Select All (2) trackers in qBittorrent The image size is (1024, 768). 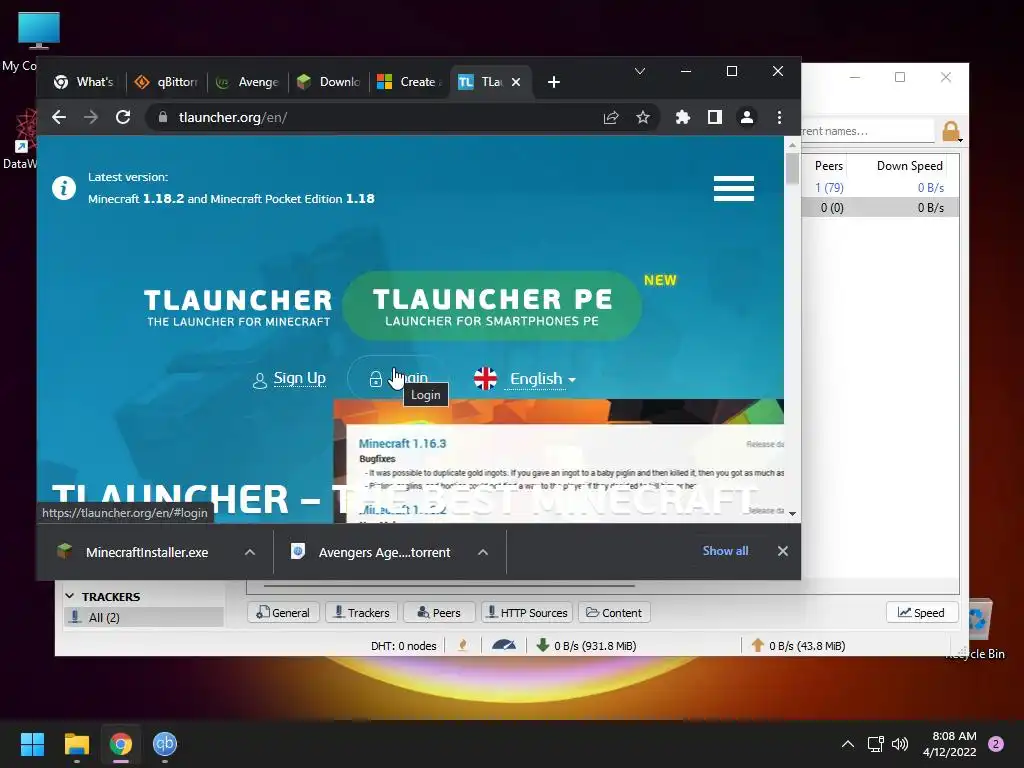(x=143, y=617)
